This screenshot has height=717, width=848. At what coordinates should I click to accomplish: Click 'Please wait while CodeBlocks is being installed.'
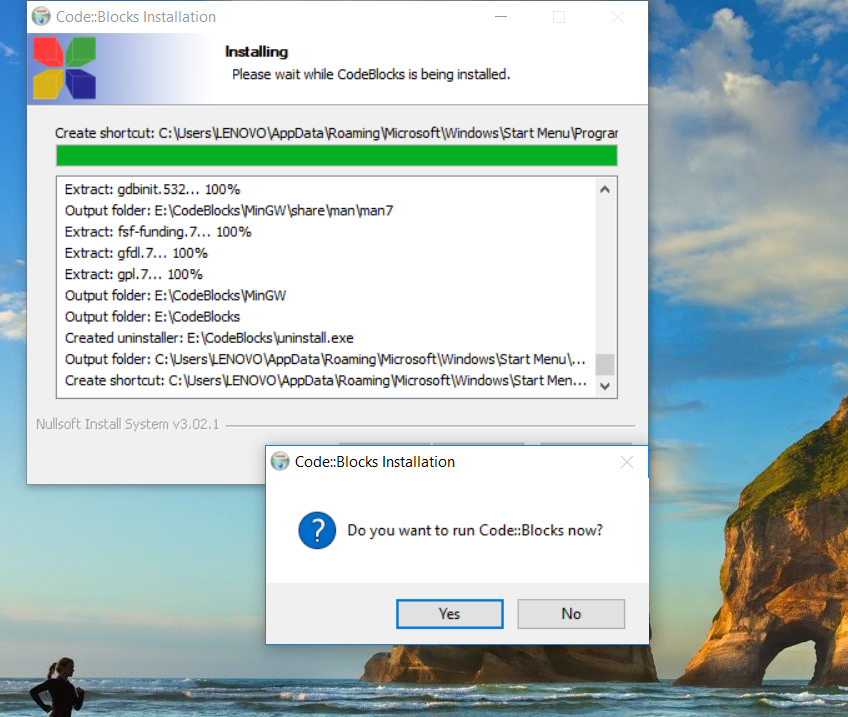coord(371,75)
